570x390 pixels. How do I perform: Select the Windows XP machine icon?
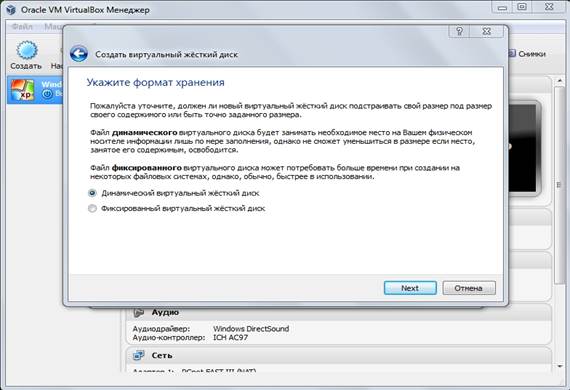[x=23, y=90]
